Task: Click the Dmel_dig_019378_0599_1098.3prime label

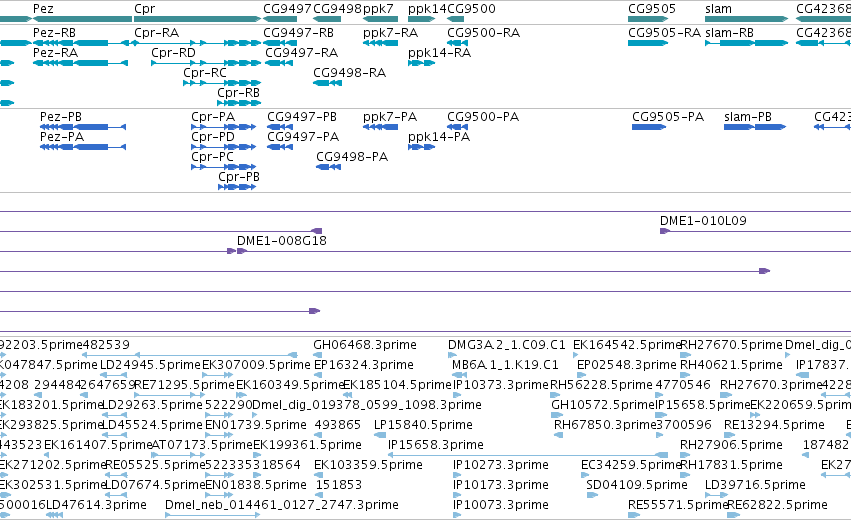Action: (367, 405)
